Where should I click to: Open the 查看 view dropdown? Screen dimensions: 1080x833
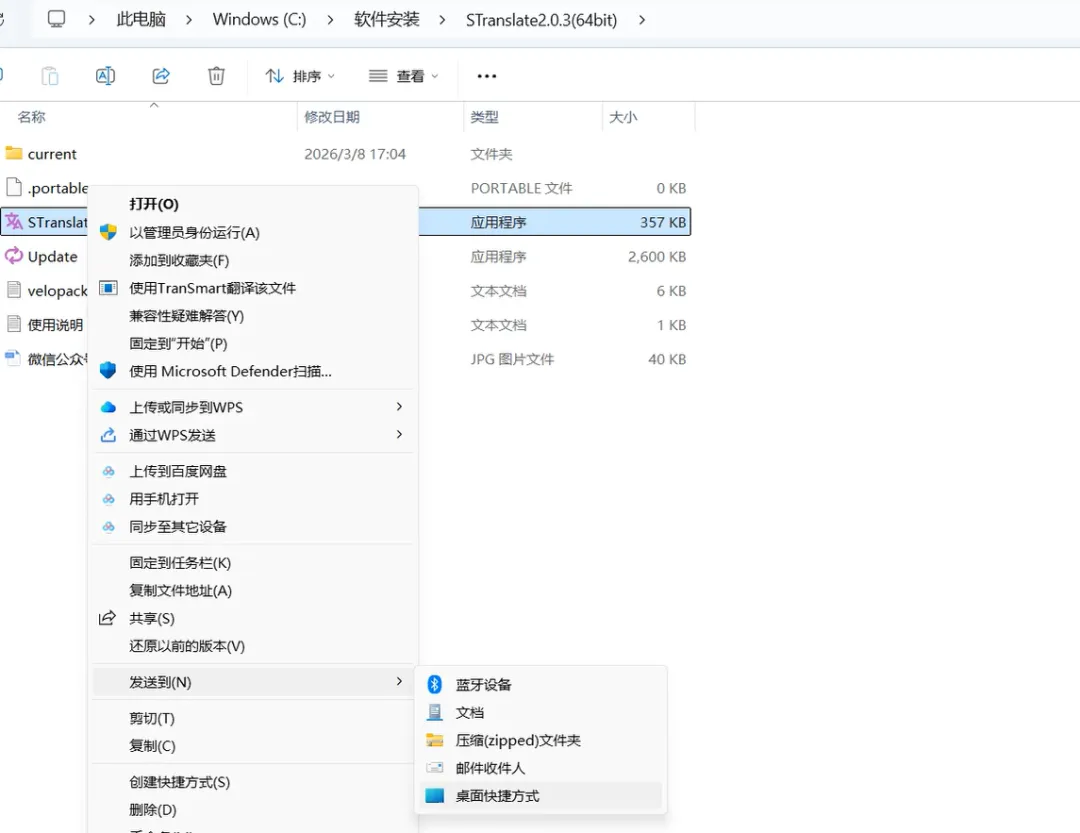click(x=404, y=76)
